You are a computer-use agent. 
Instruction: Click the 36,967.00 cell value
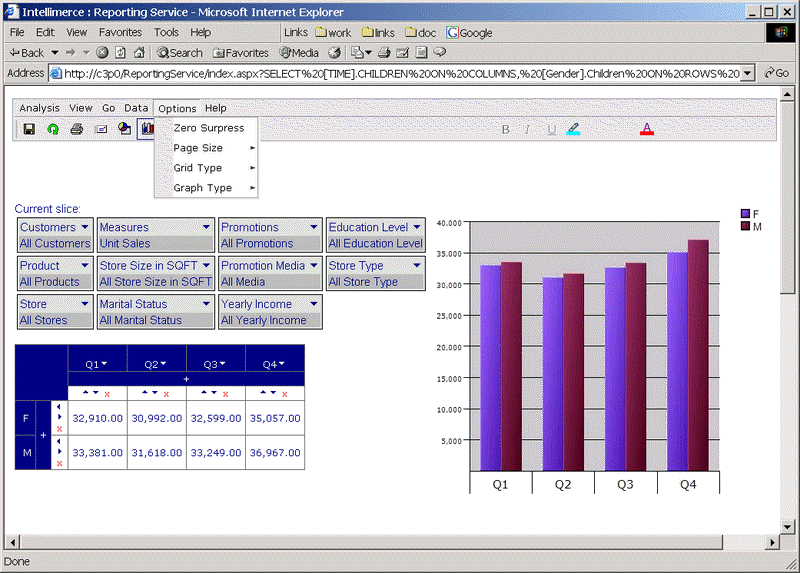point(275,453)
